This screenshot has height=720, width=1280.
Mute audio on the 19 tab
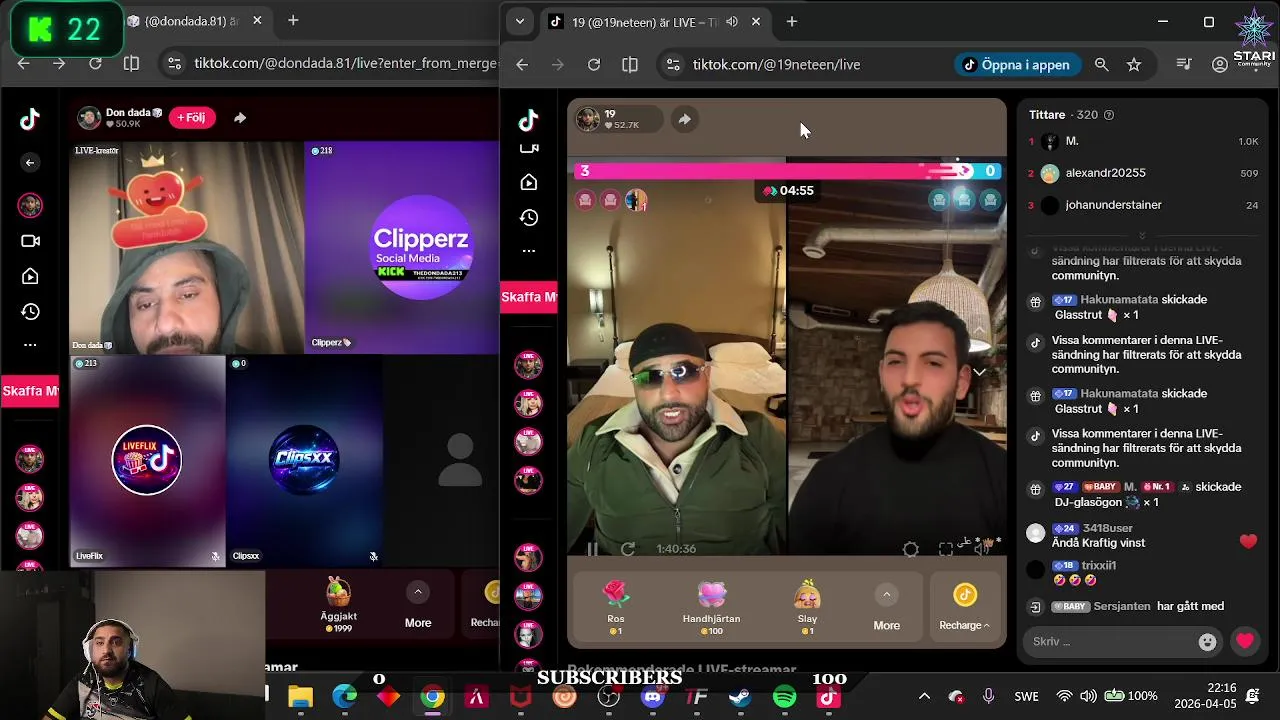coord(732,21)
